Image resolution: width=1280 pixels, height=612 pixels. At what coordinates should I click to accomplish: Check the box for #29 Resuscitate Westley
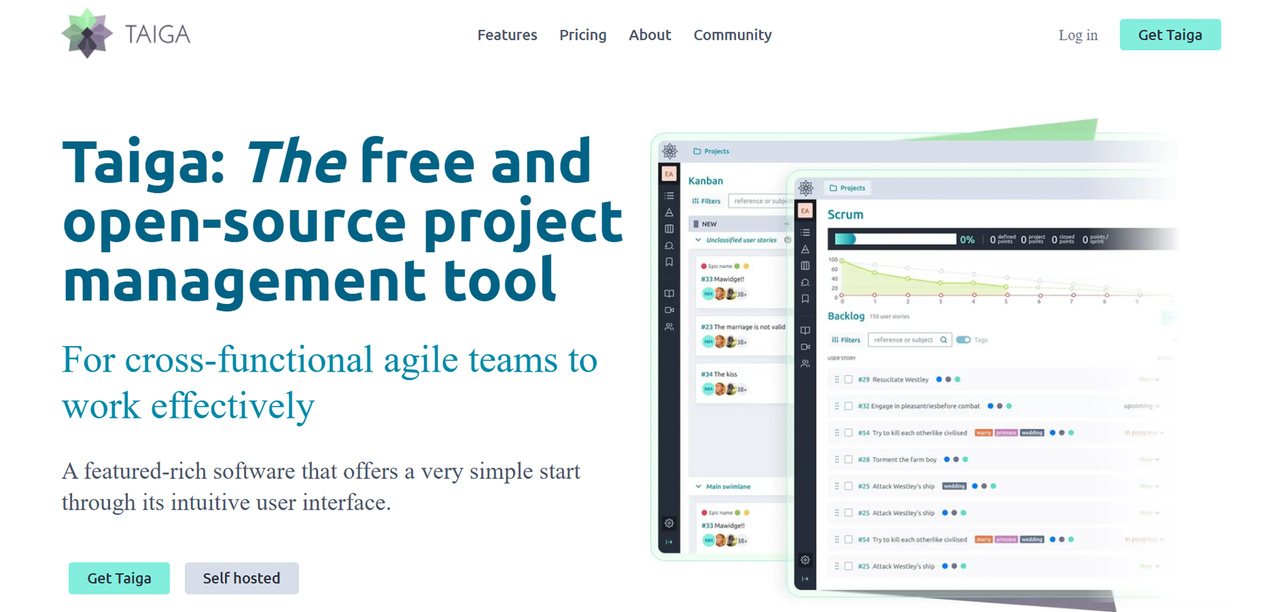tap(848, 380)
